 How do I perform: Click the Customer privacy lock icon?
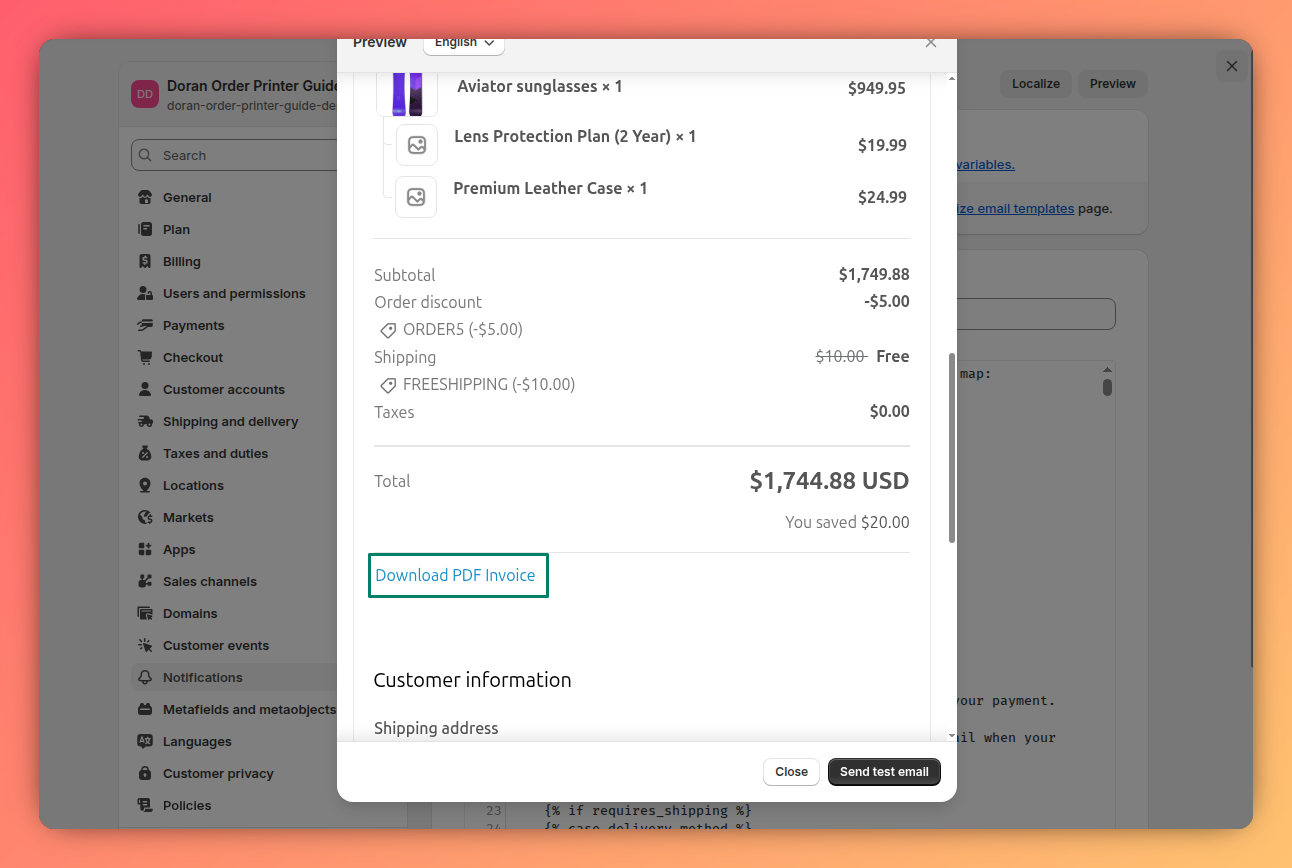tap(145, 773)
